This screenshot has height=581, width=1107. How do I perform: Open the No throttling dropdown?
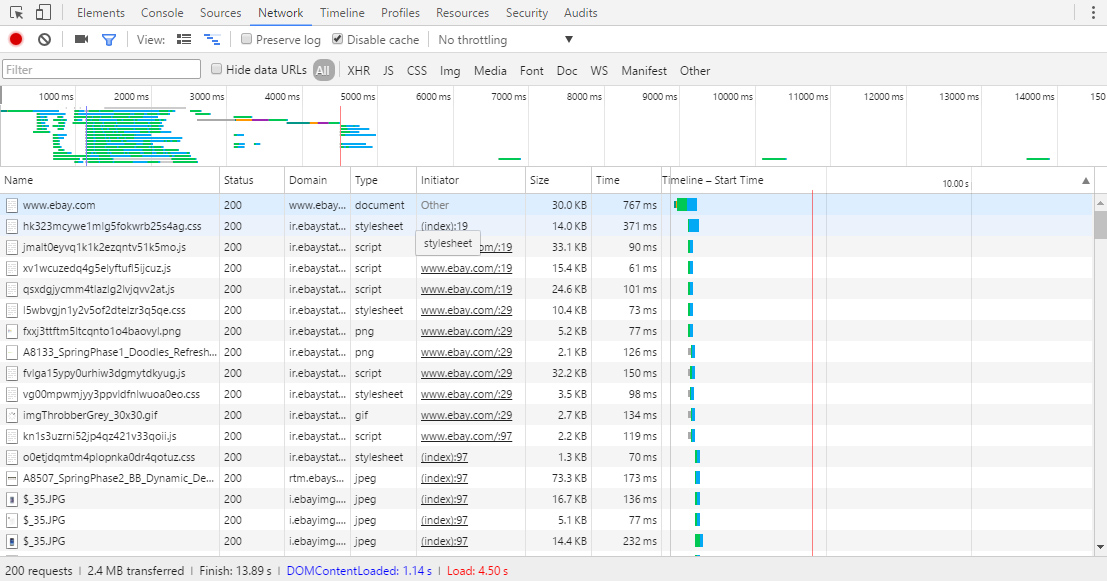point(503,38)
